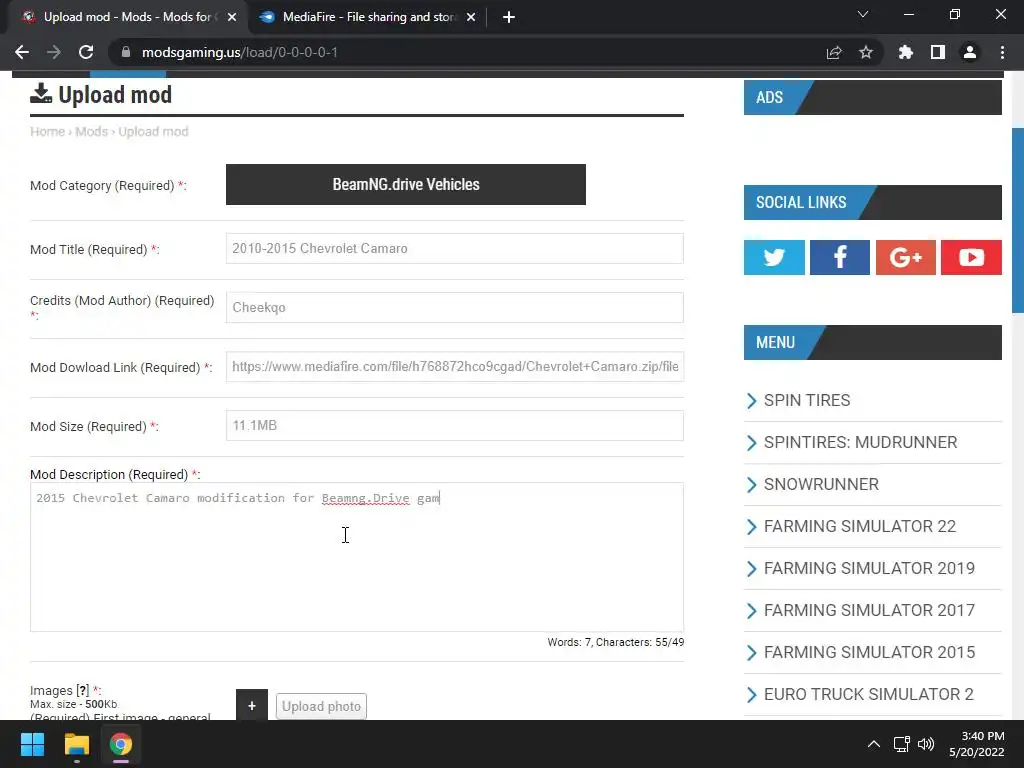Viewport: 1024px width, 768px height.
Task: Click the Mod Download Link field
Action: point(455,366)
